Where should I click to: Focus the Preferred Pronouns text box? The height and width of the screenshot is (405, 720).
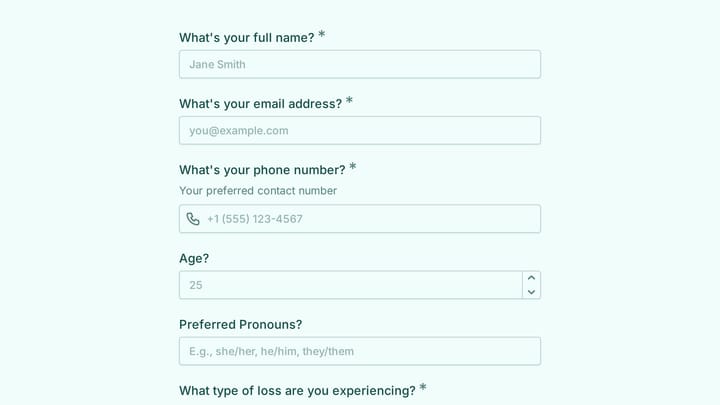point(360,351)
